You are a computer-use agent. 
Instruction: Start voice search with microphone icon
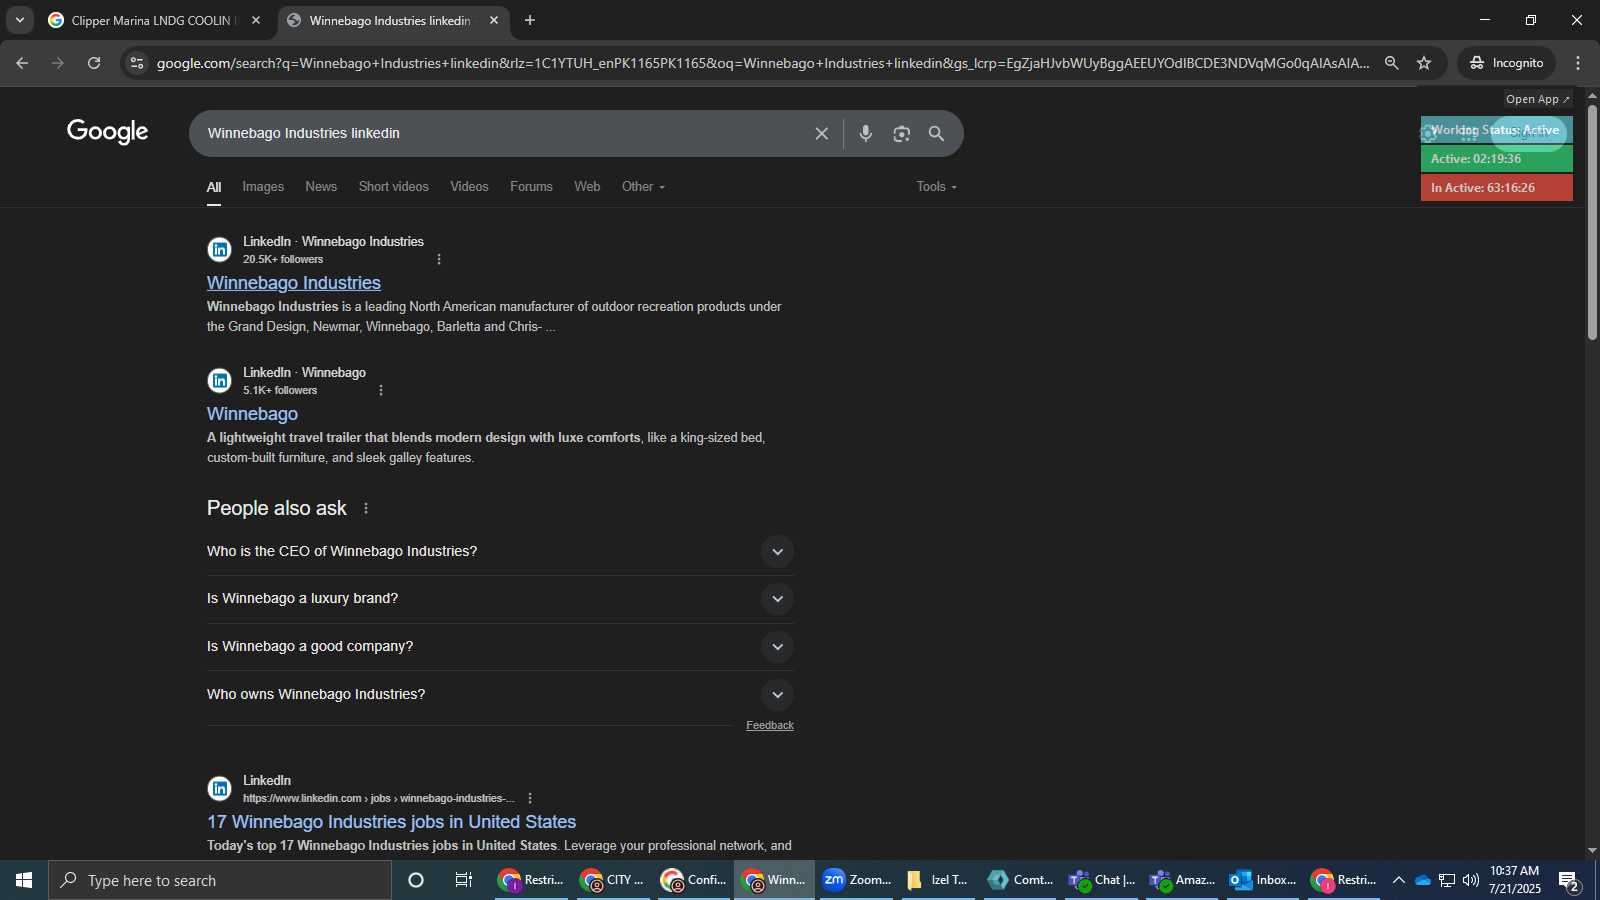[866, 133]
